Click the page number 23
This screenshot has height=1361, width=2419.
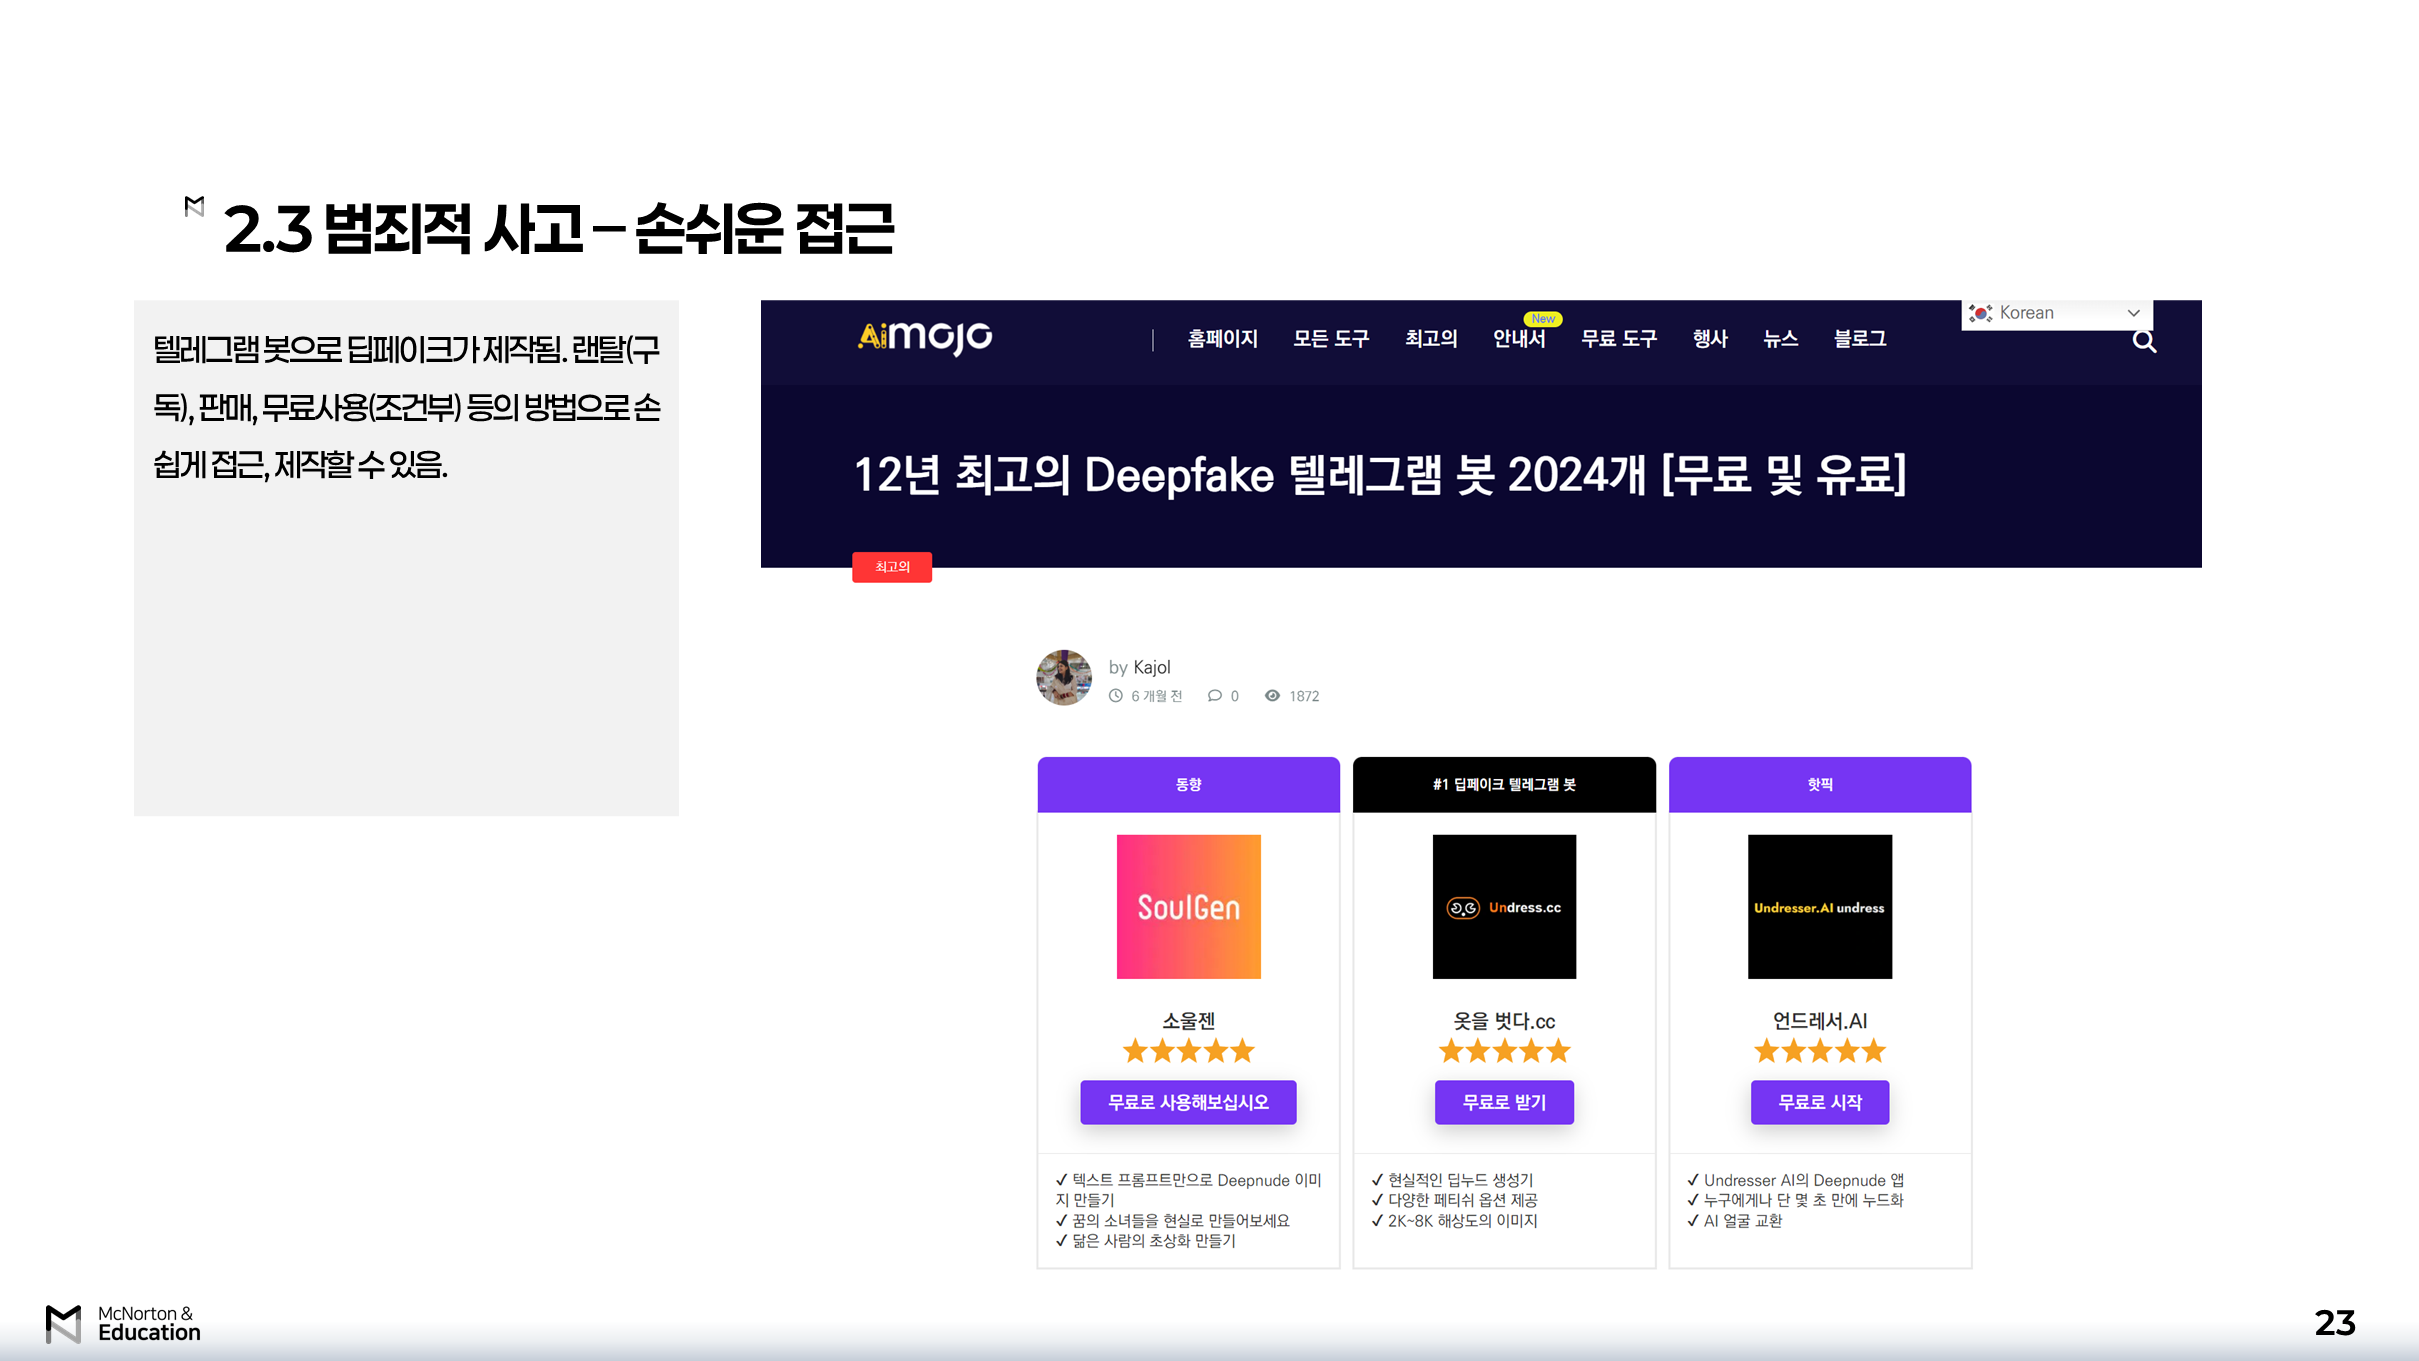2335,1323
